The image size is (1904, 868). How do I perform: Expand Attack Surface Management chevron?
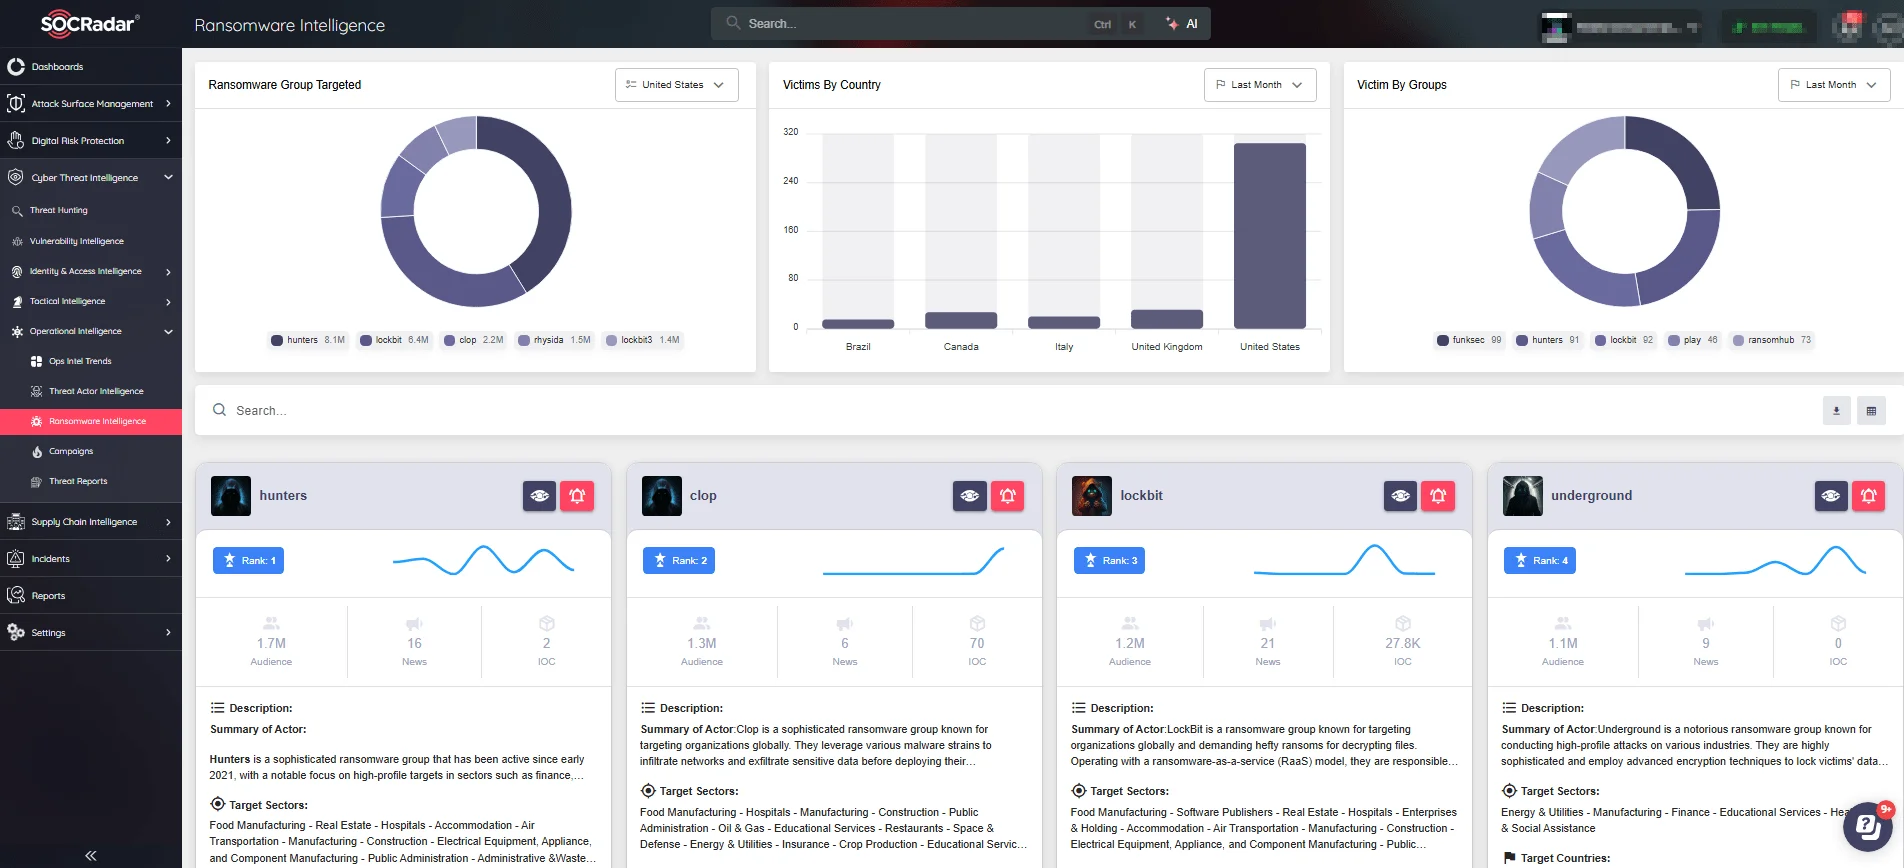click(168, 104)
